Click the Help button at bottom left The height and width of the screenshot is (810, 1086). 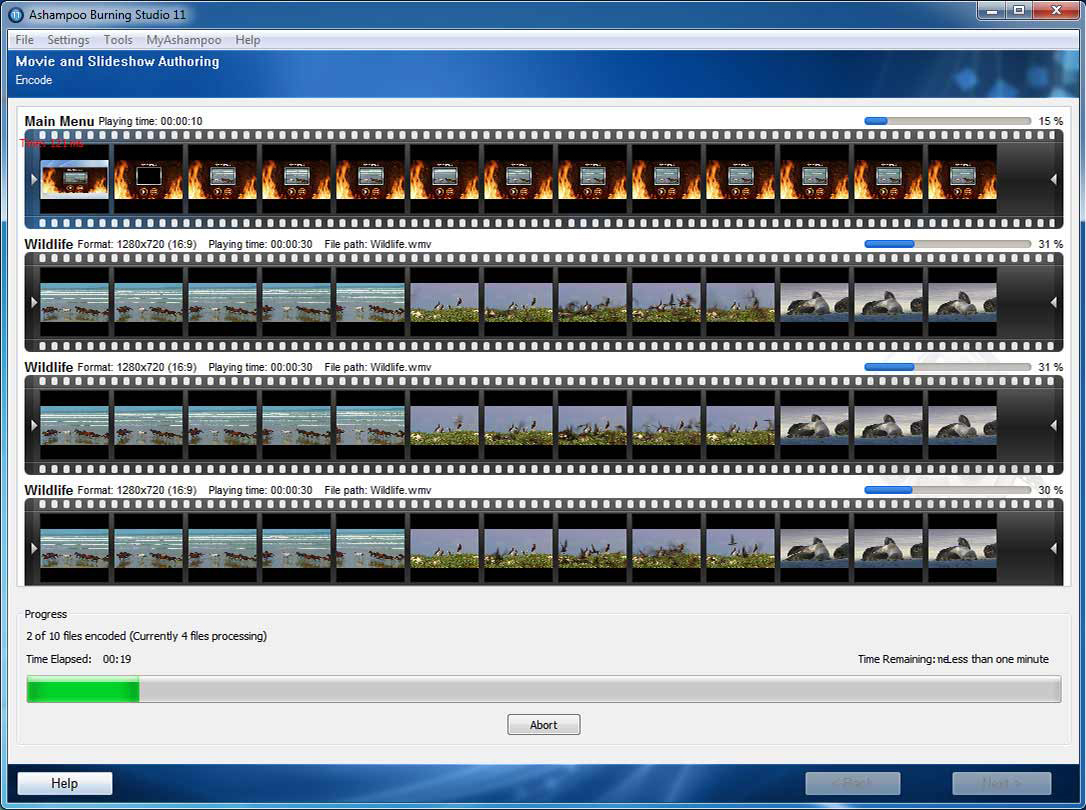(65, 783)
